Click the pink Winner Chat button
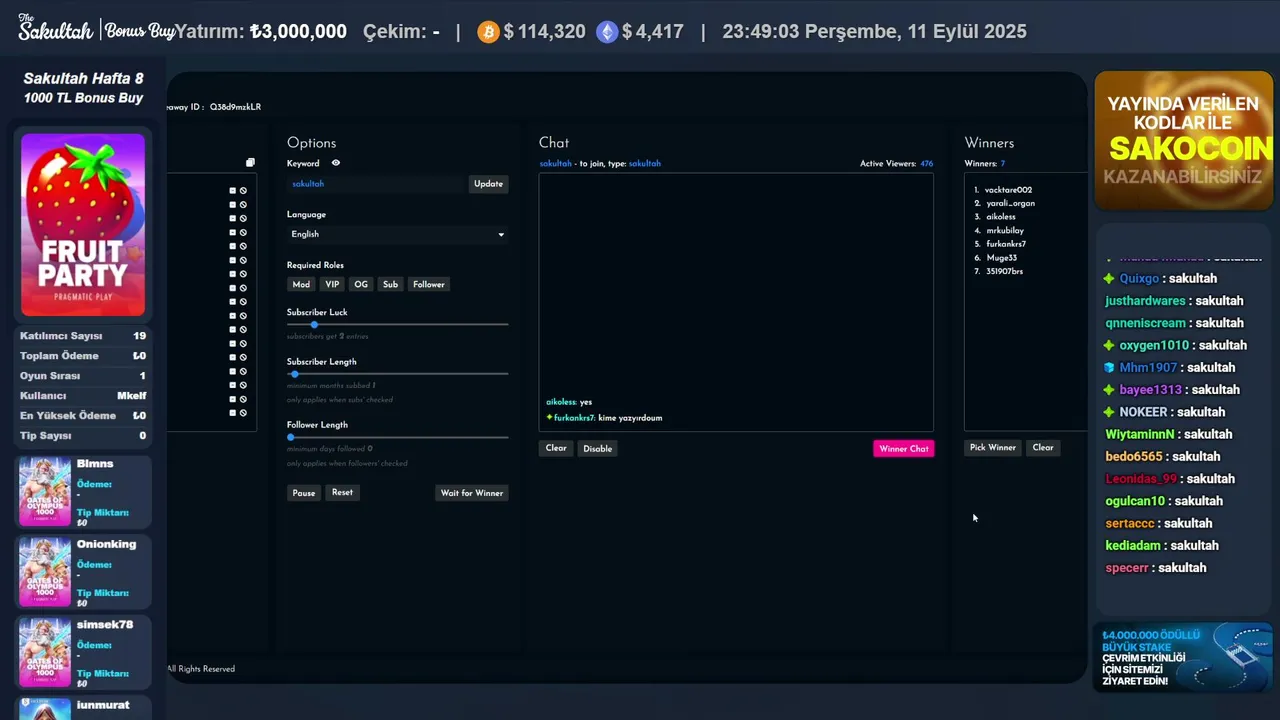1280x720 pixels. point(904,449)
